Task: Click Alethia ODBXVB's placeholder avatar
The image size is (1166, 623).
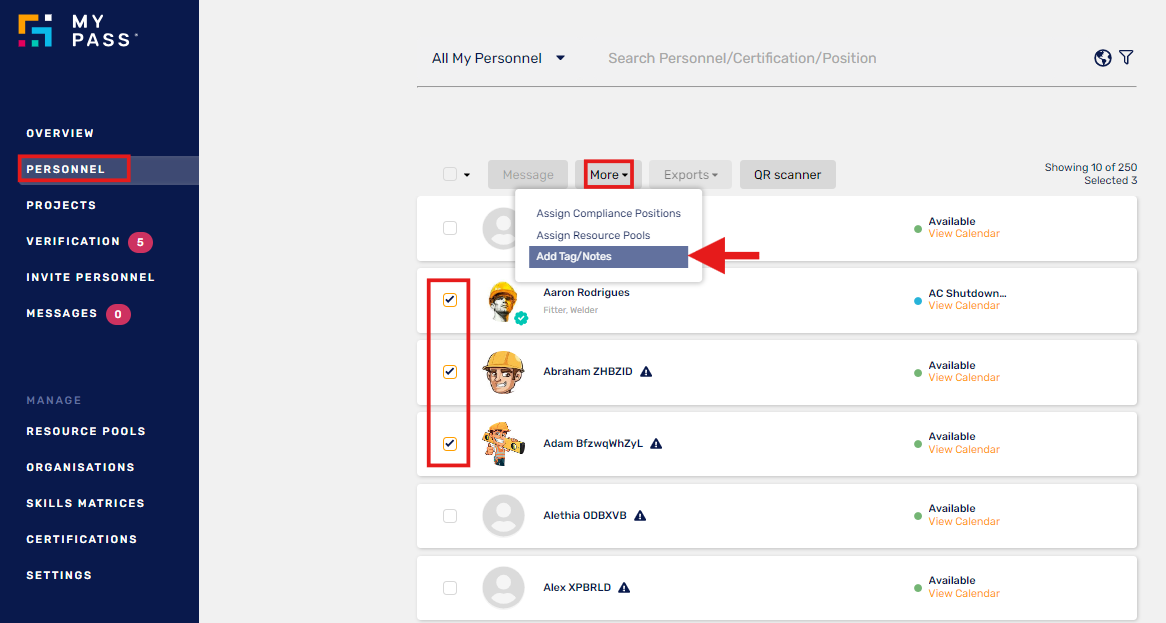Action: (503, 516)
